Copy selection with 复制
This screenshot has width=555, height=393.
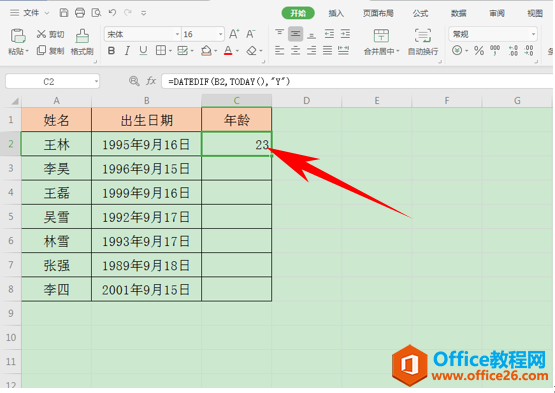click(50, 51)
